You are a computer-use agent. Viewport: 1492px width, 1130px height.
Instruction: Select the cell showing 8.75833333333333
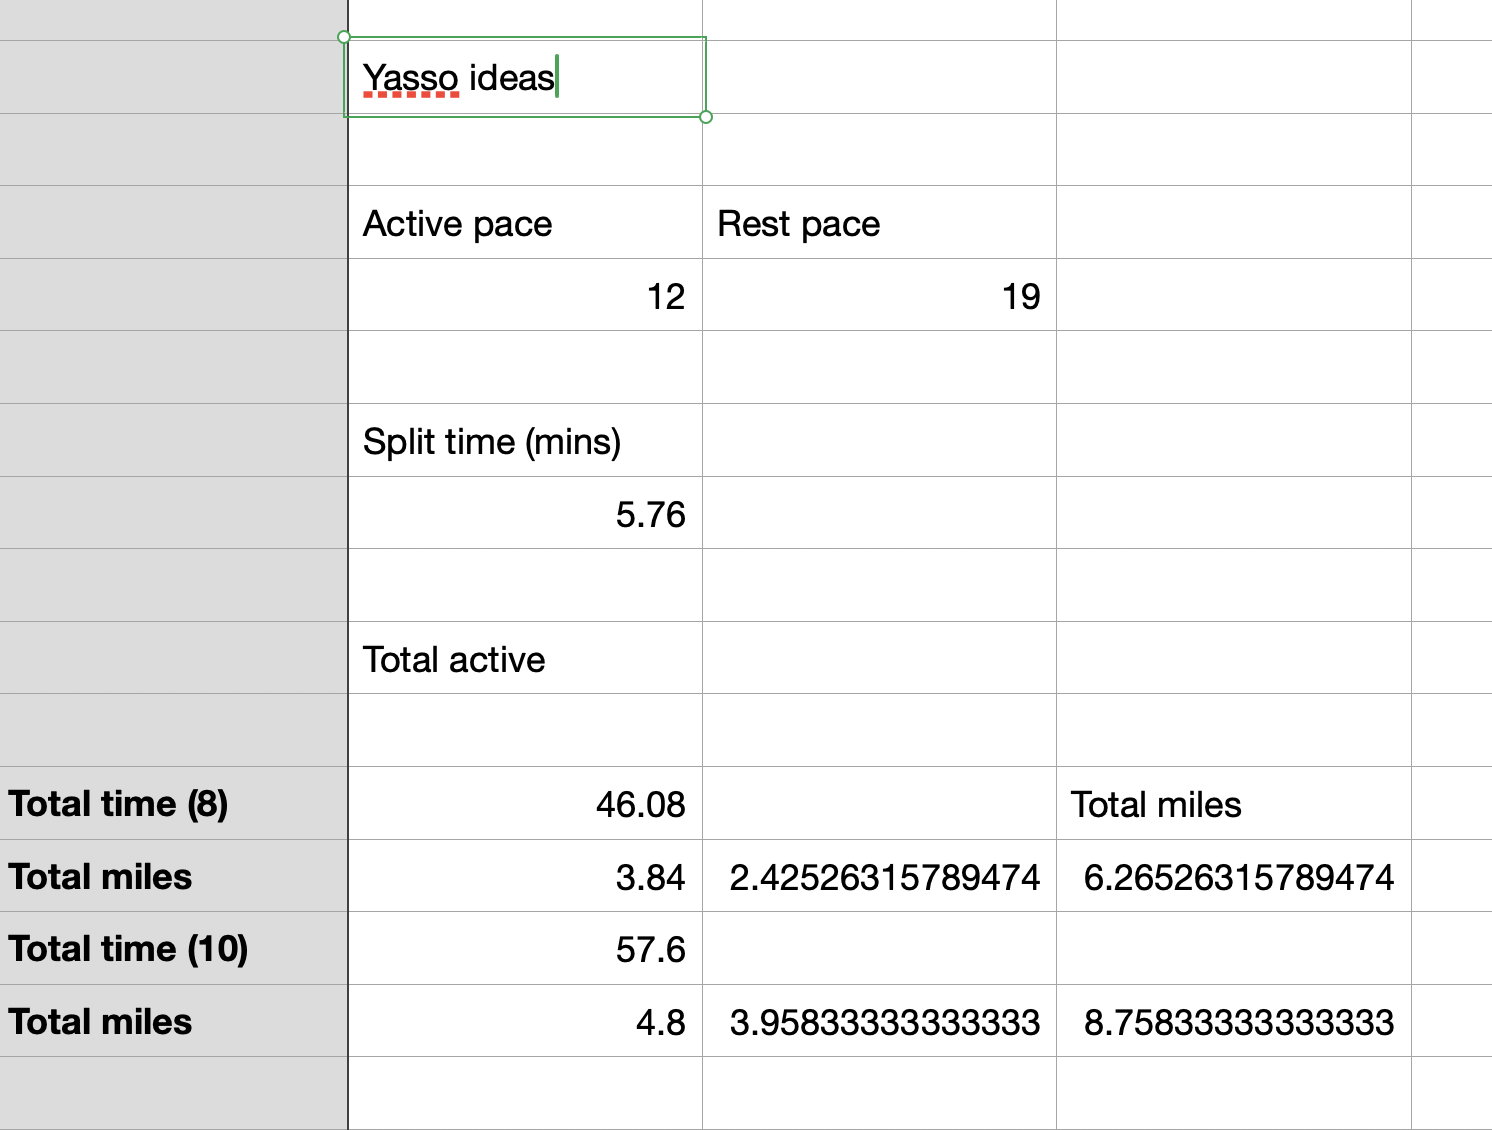click(1233, 1022)
